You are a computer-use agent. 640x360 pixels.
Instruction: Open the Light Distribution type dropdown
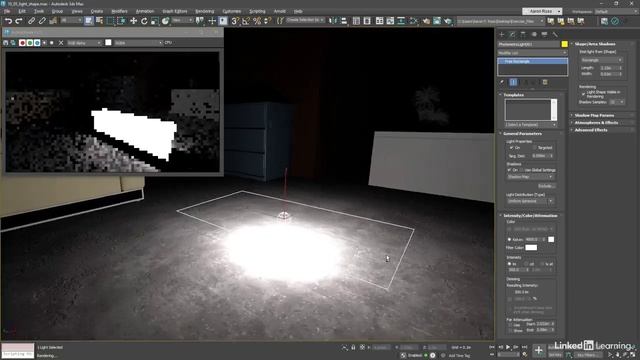530,201
